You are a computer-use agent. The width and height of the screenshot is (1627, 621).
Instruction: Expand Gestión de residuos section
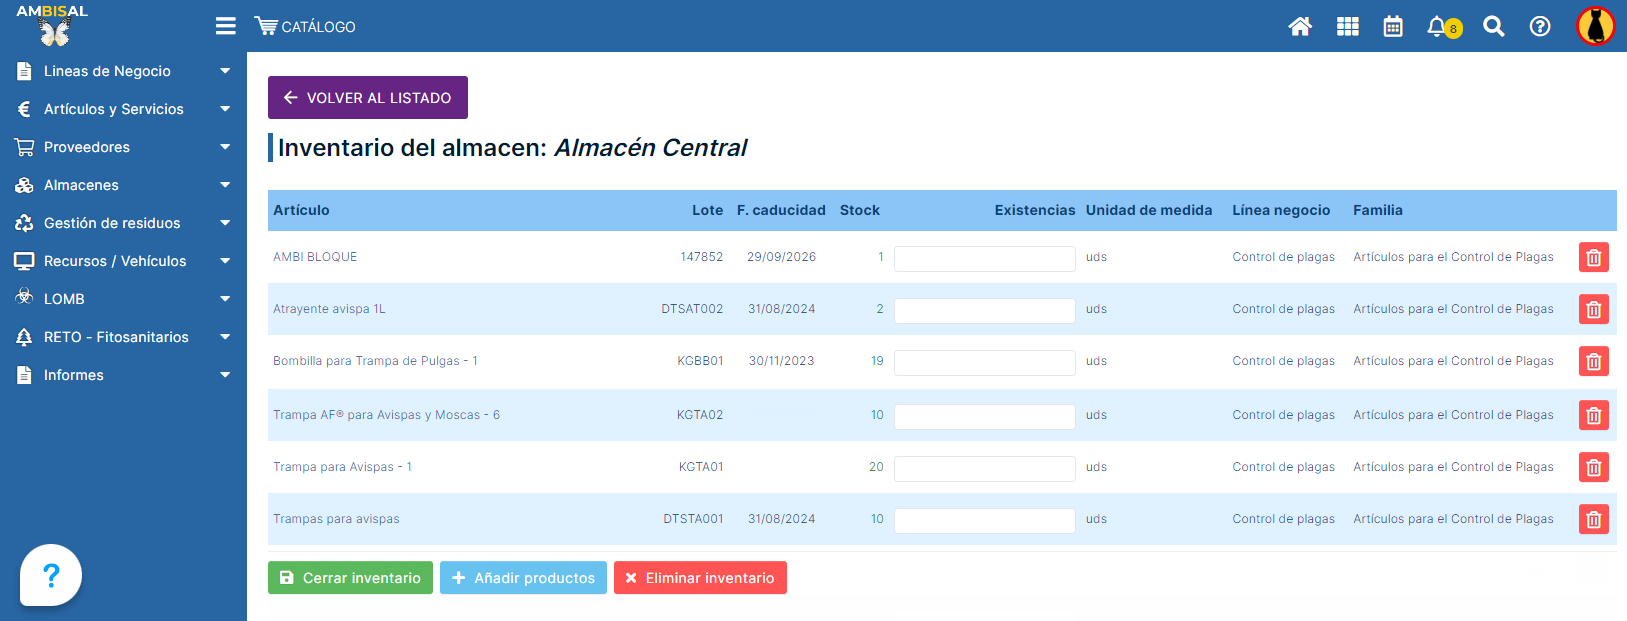123,223
